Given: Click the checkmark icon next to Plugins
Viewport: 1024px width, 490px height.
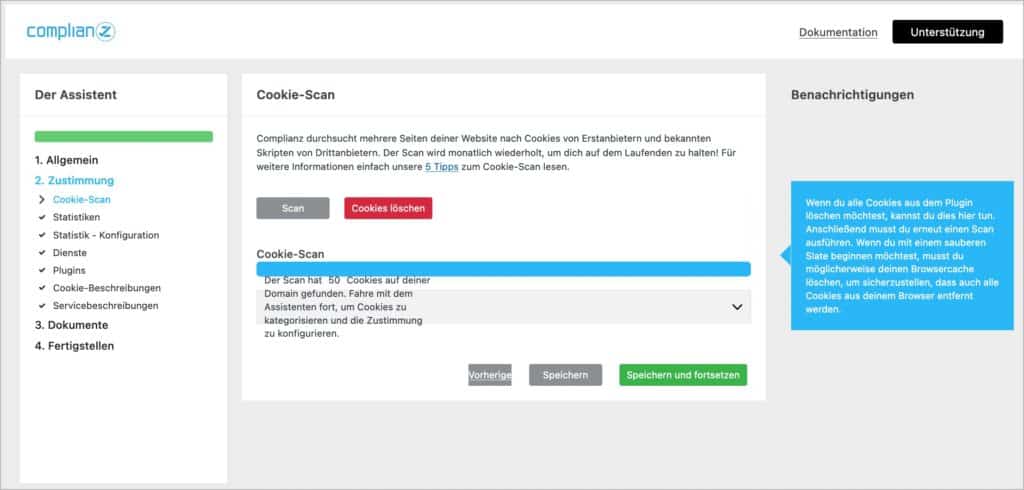Looking at the screenshot, I should pyautogui.click(x=42, y=270).
